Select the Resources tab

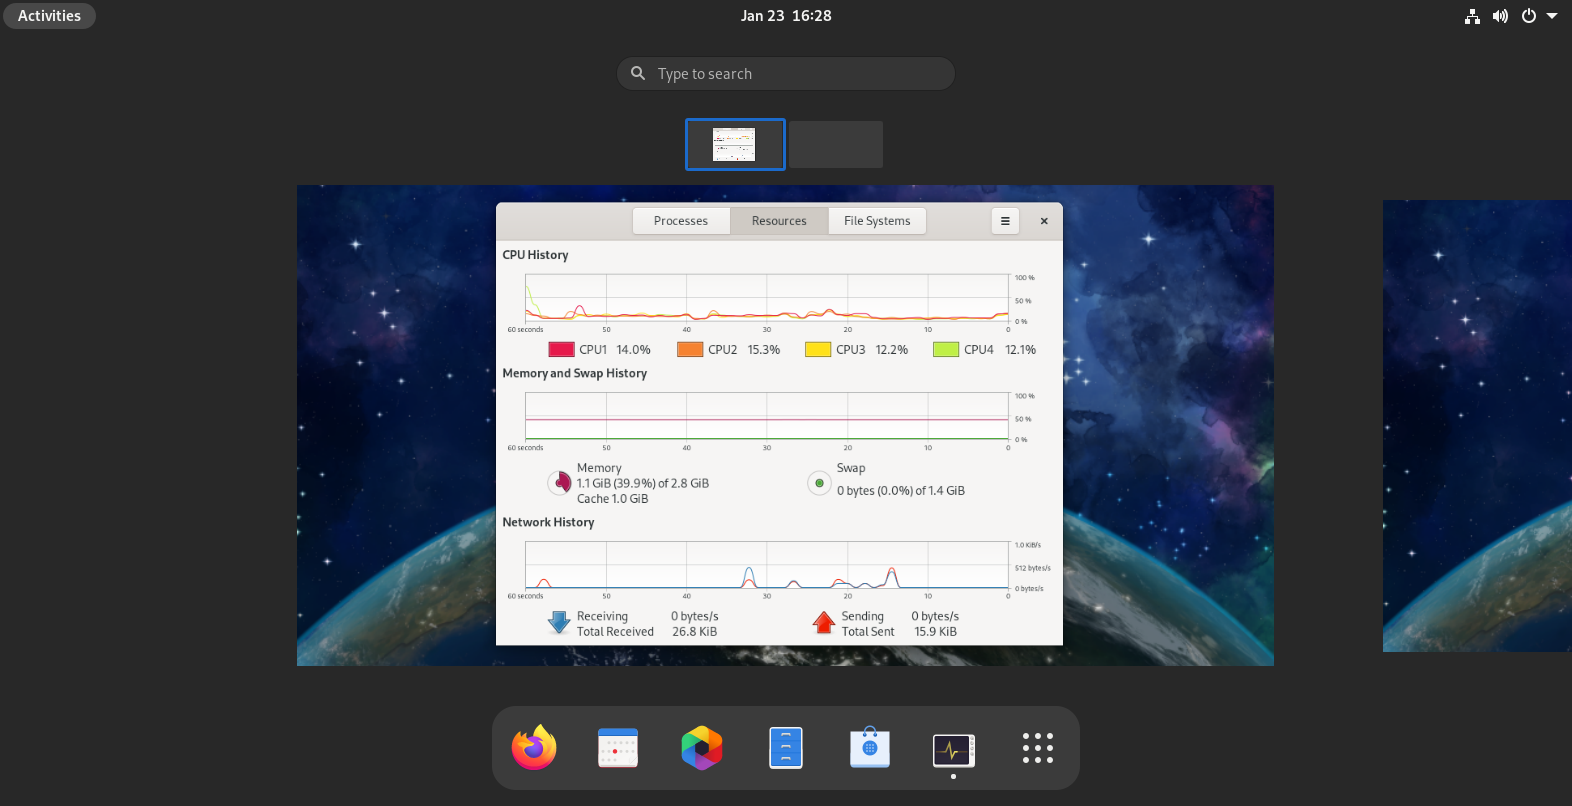point(779,221)
